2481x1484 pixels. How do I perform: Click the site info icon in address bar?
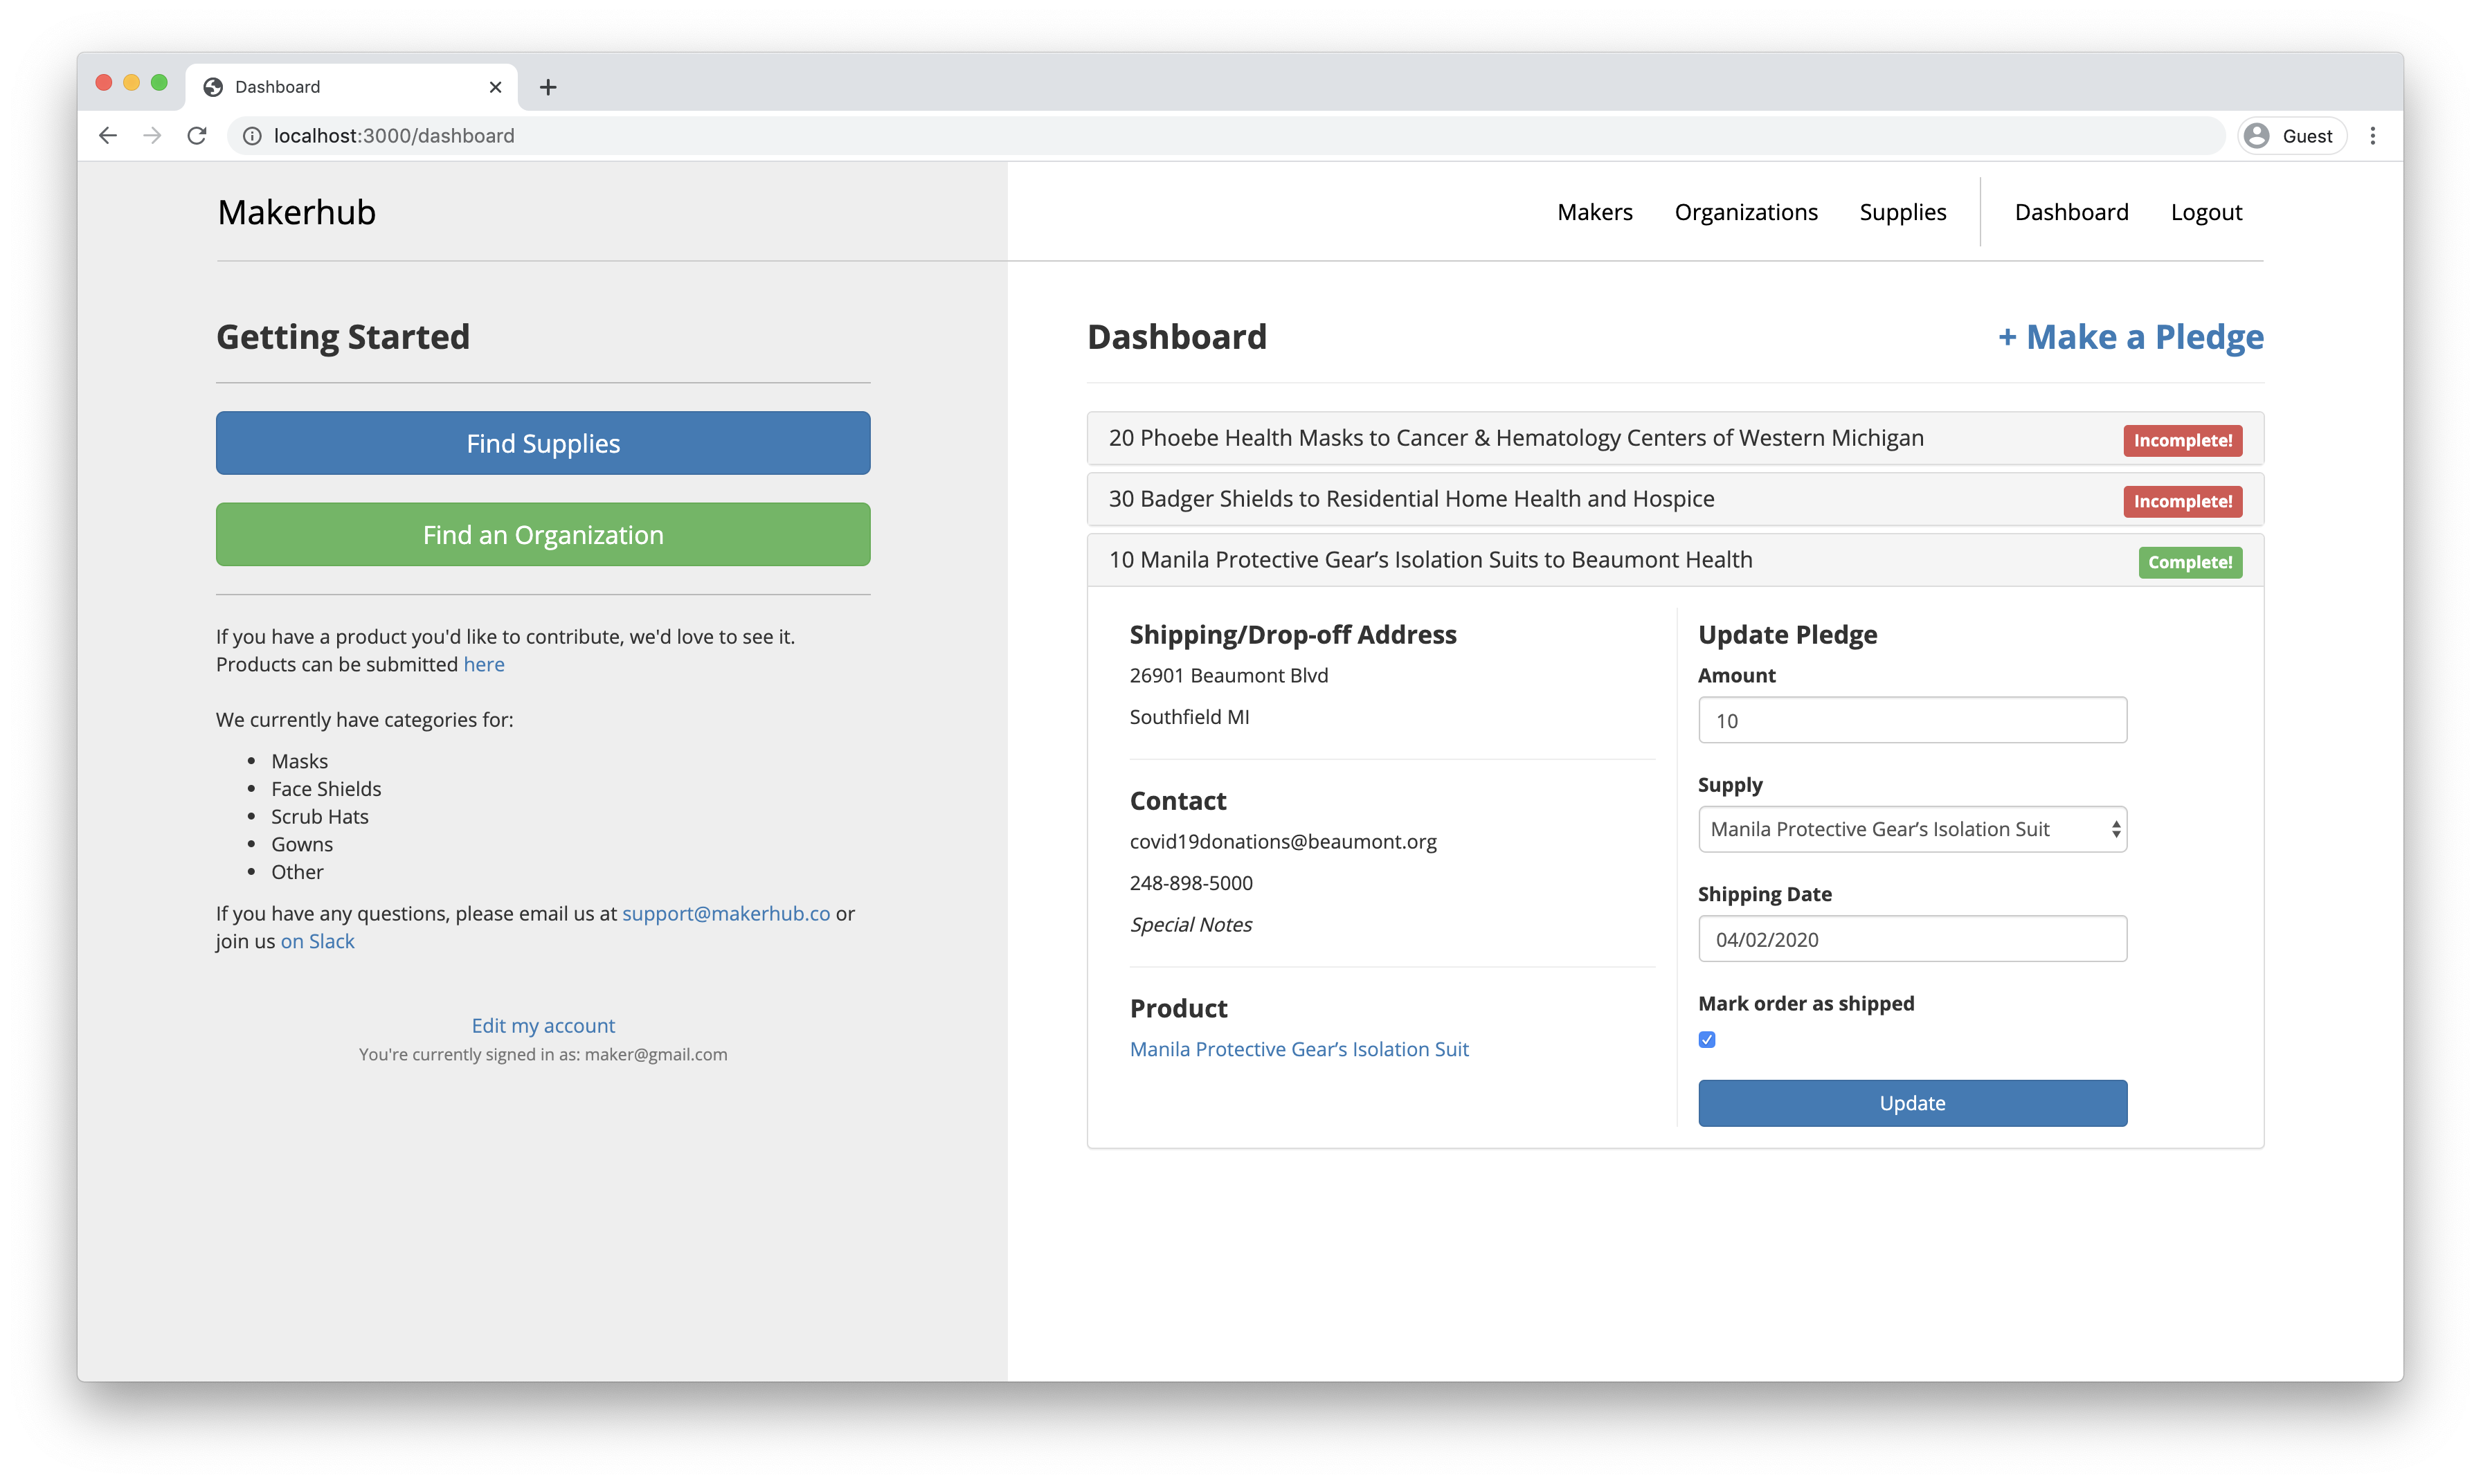252,136
